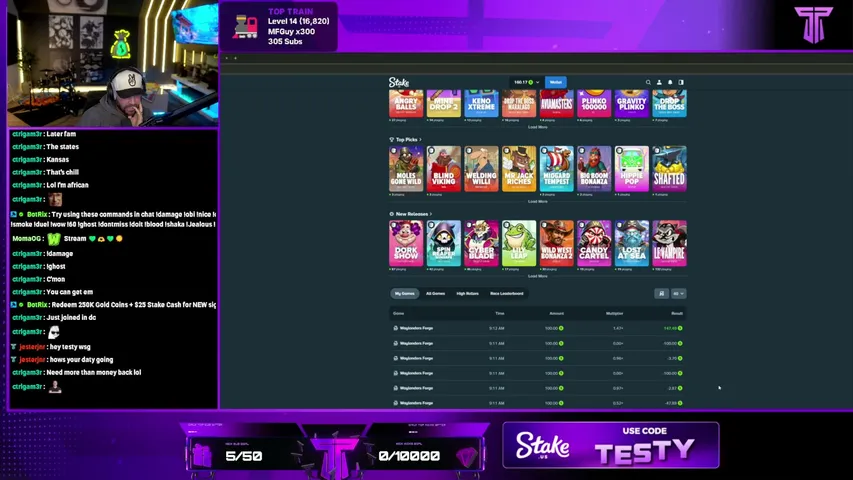The height and width of the screenshot is (480, 853).
Task: Click the green coin icon next to balance
Action: pos(530,82)
